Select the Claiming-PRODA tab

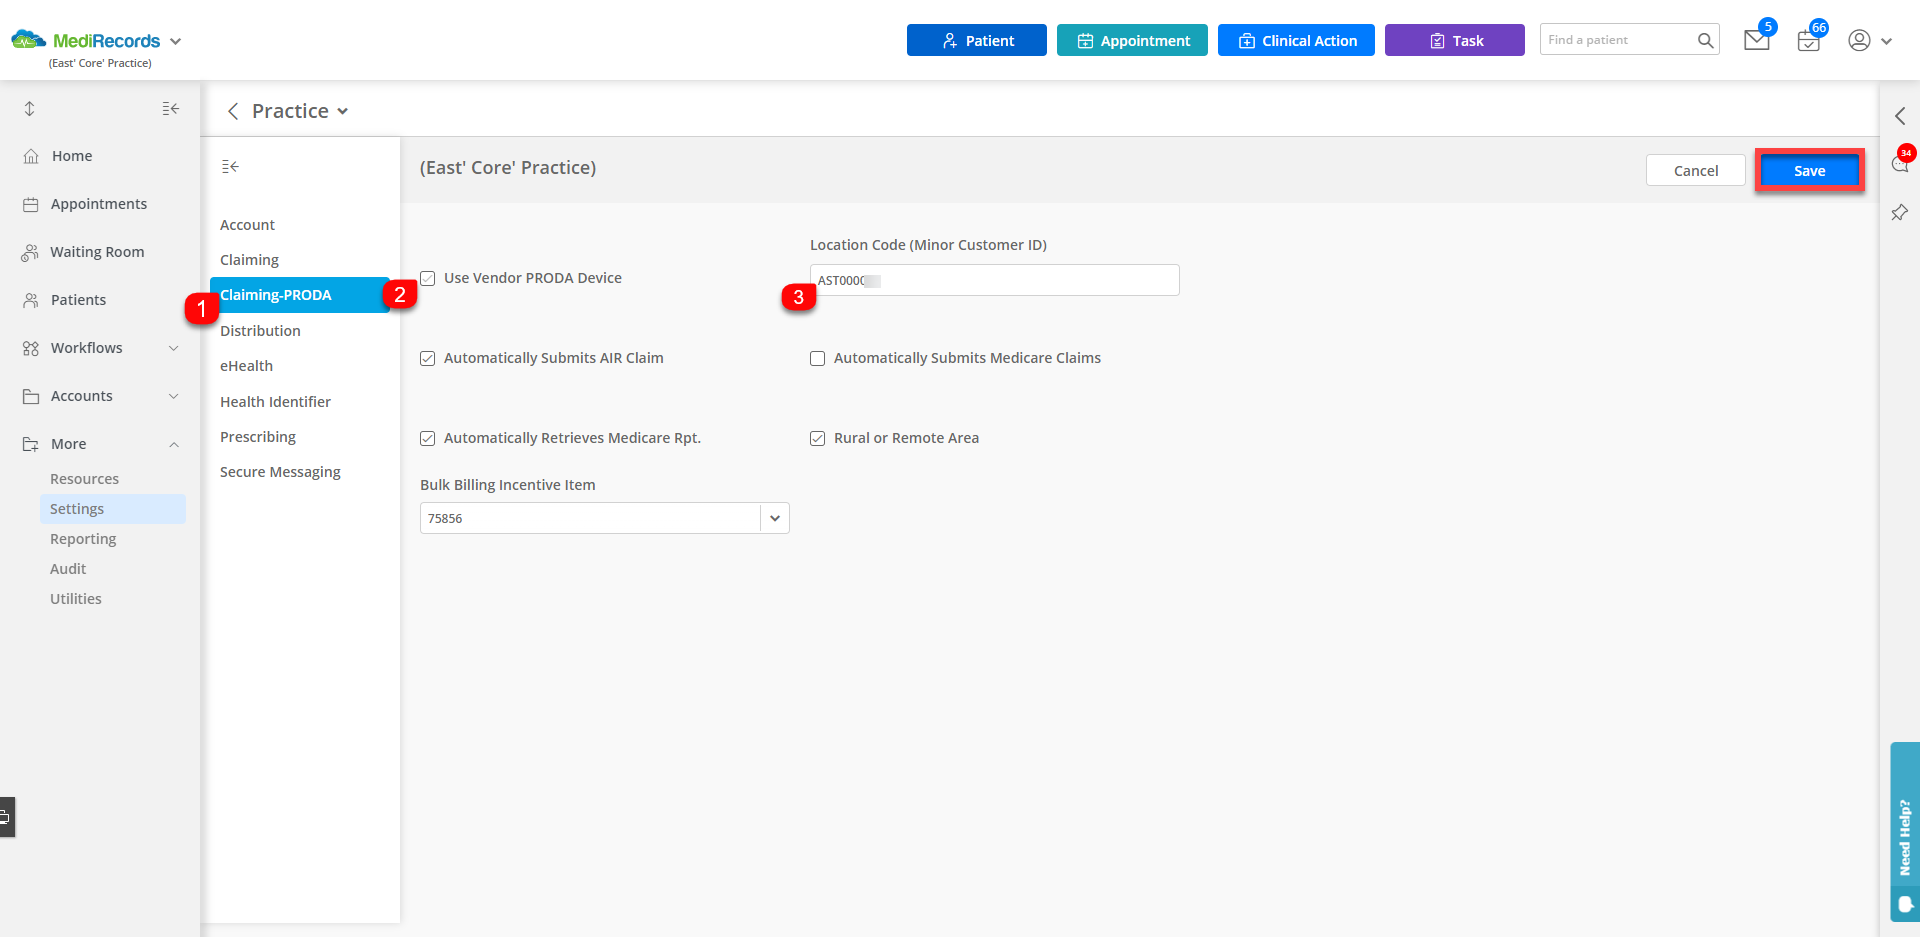coord(300,295)
